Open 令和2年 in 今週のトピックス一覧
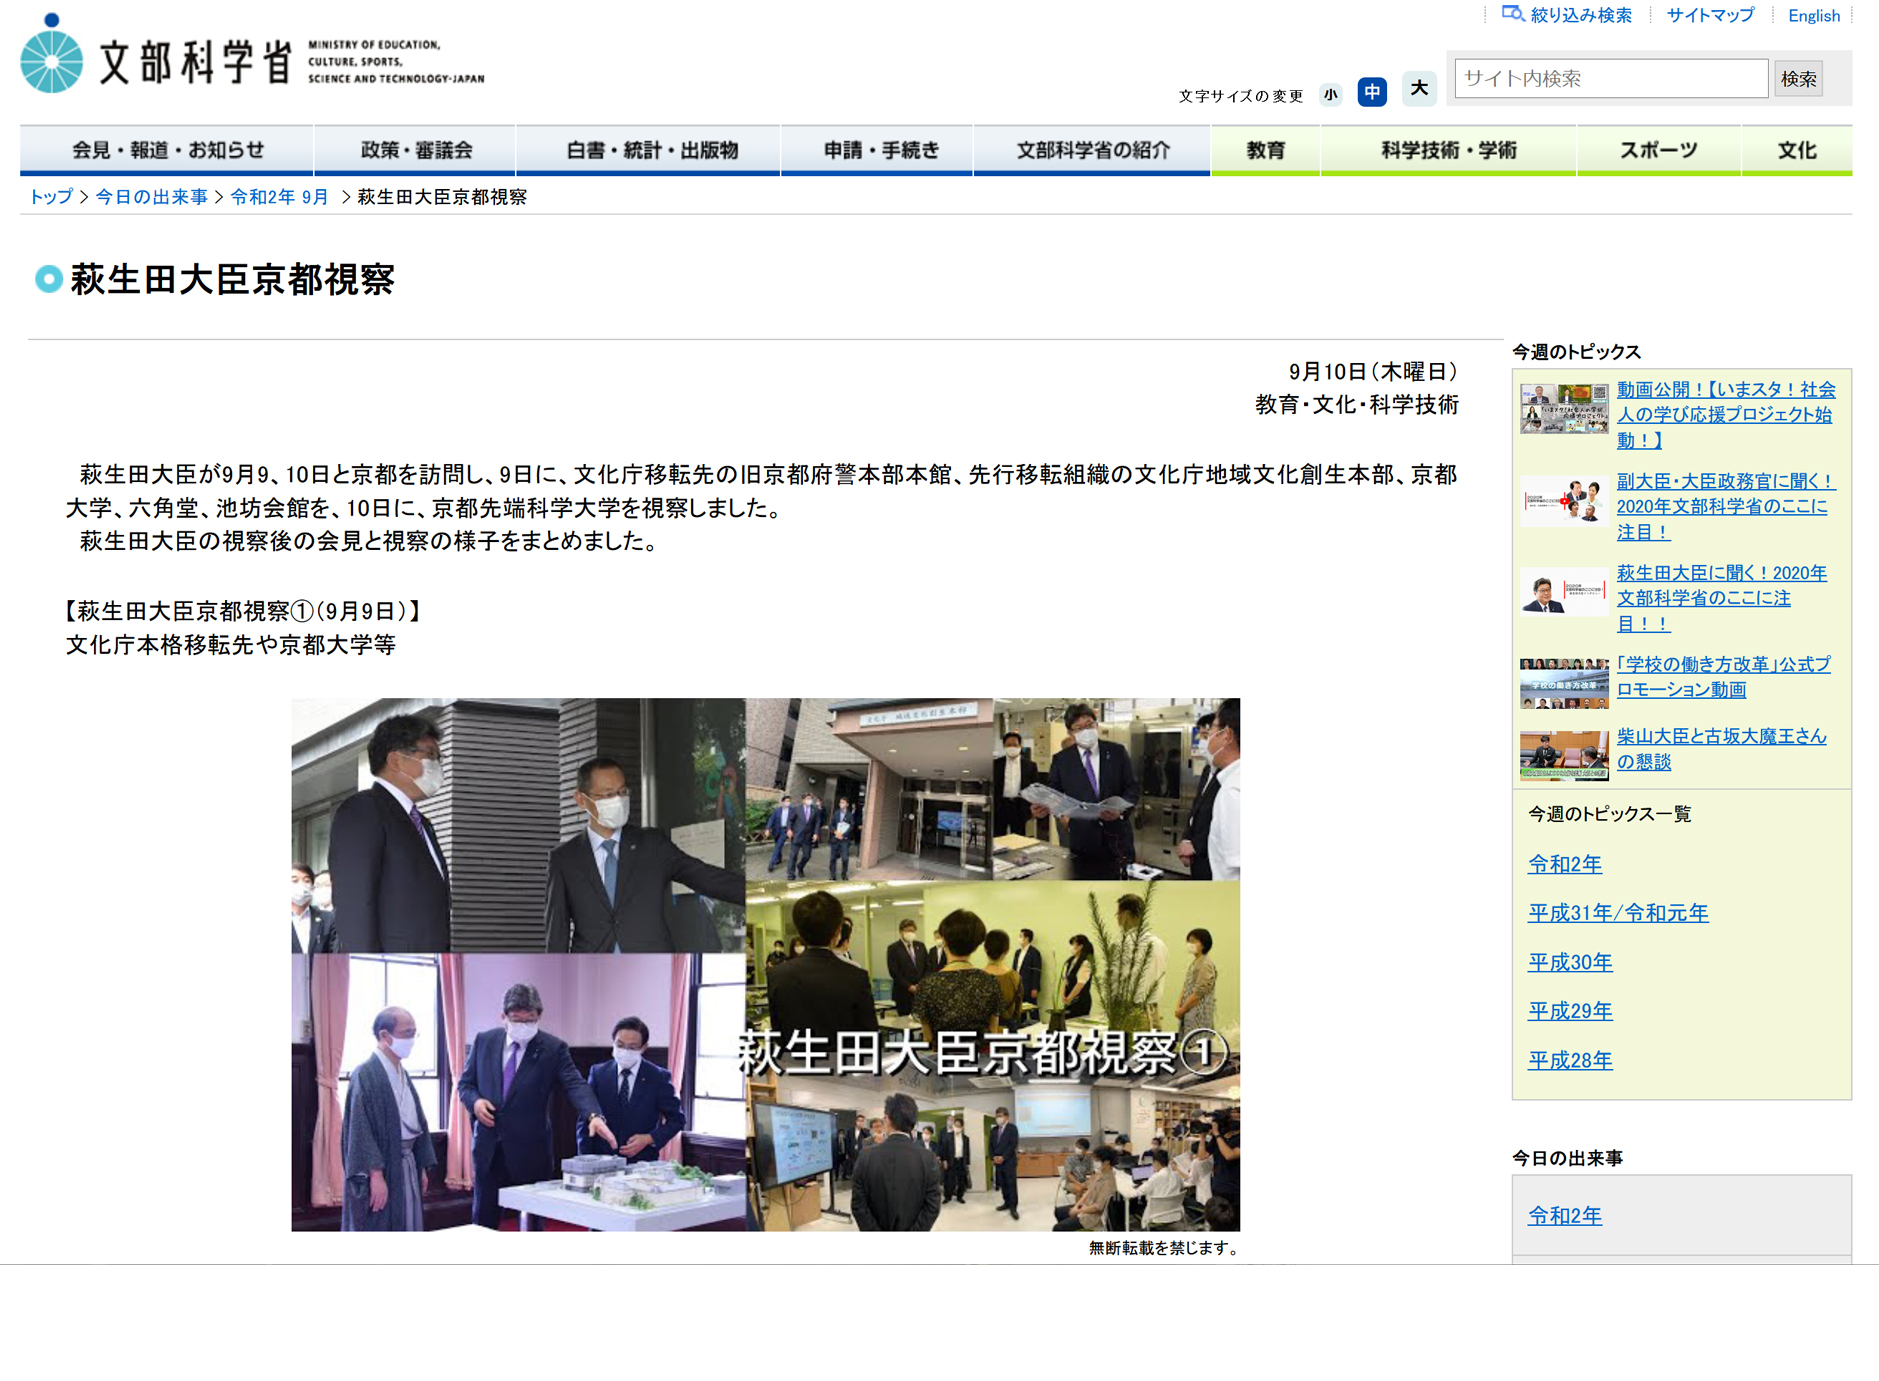Viewport: 1879px width, 1381px height. tap(1564, 864)
